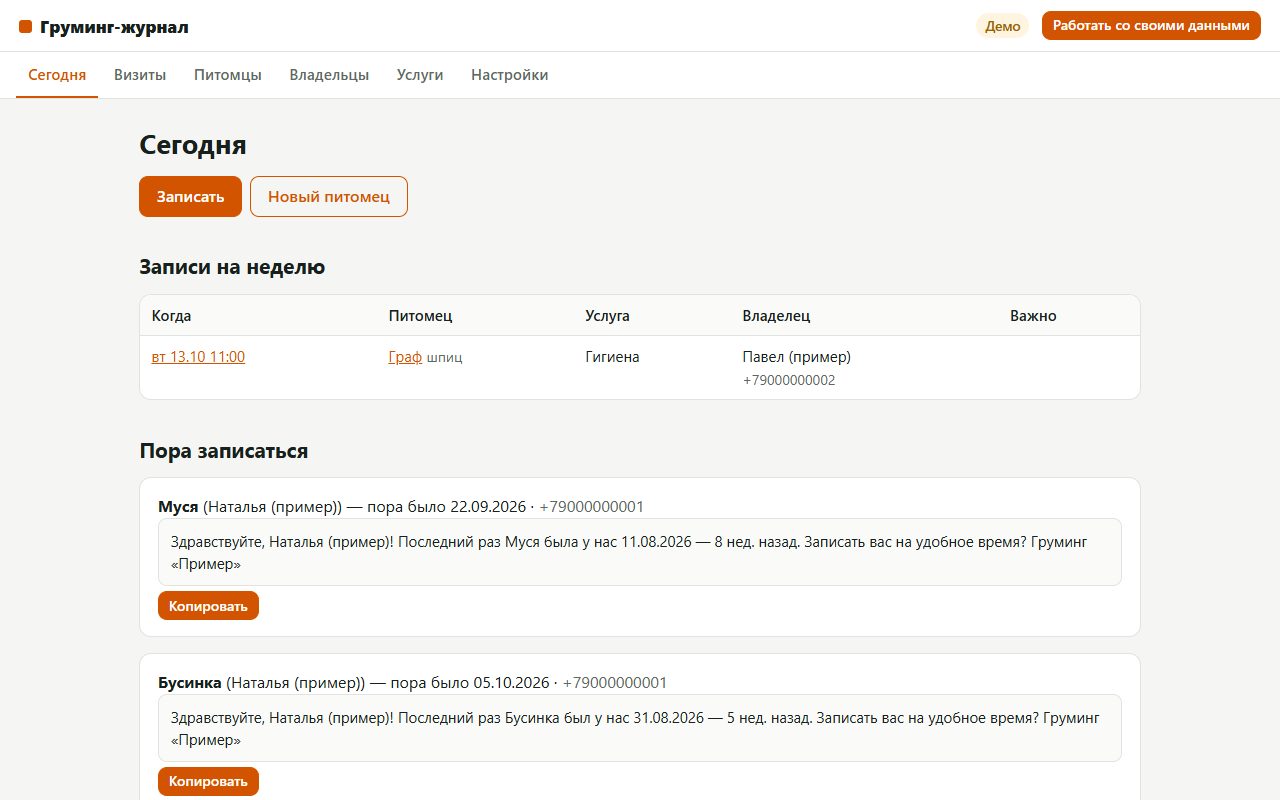Click the Важно column header
The height and width of the screenshot is (800, 1280).
[x=1033, y=316]
